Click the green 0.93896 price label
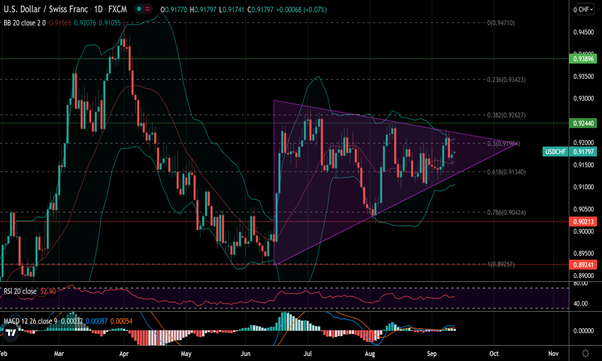The width and height of the screenshot is (602, 361). 583,59
